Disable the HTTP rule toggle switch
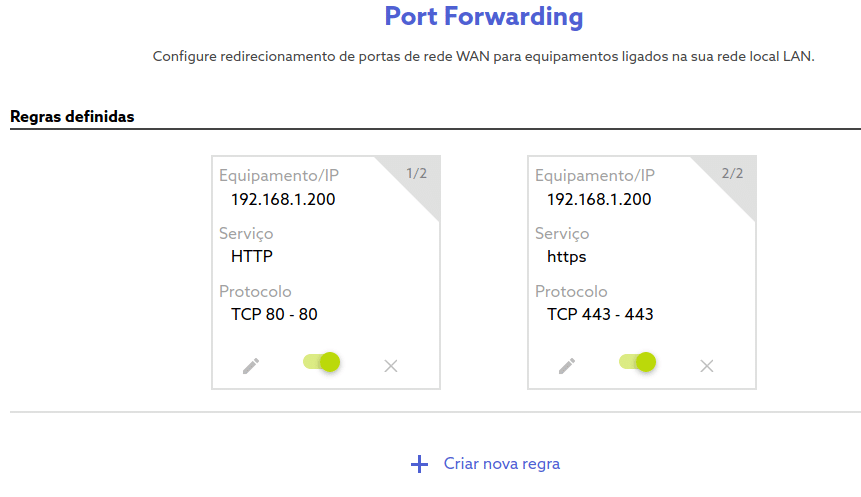The image size is (861, 497). 322,362
